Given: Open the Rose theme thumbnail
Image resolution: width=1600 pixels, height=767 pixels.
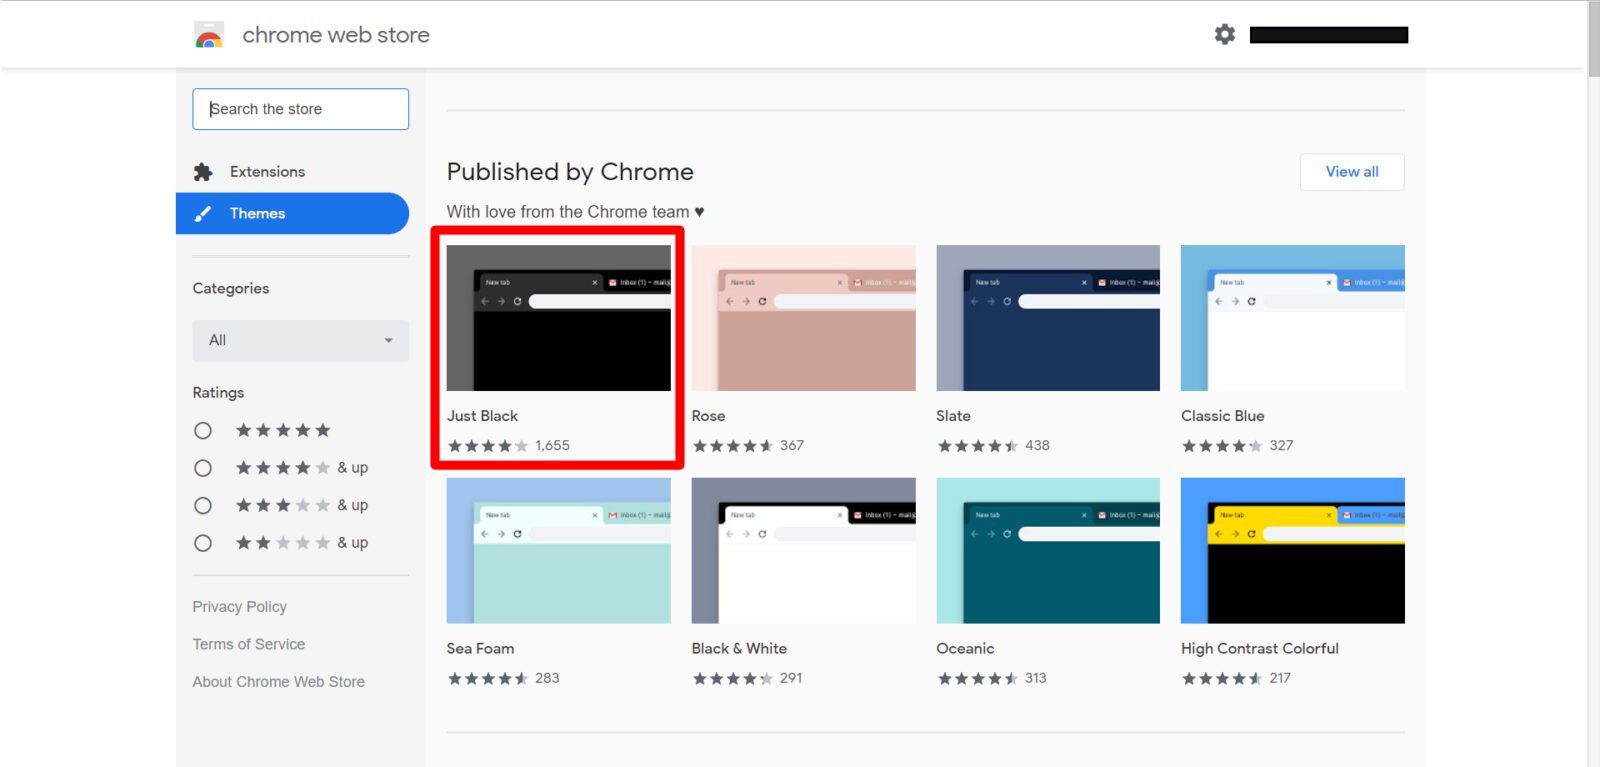Looking at the screenshot, I should point(803,318).
